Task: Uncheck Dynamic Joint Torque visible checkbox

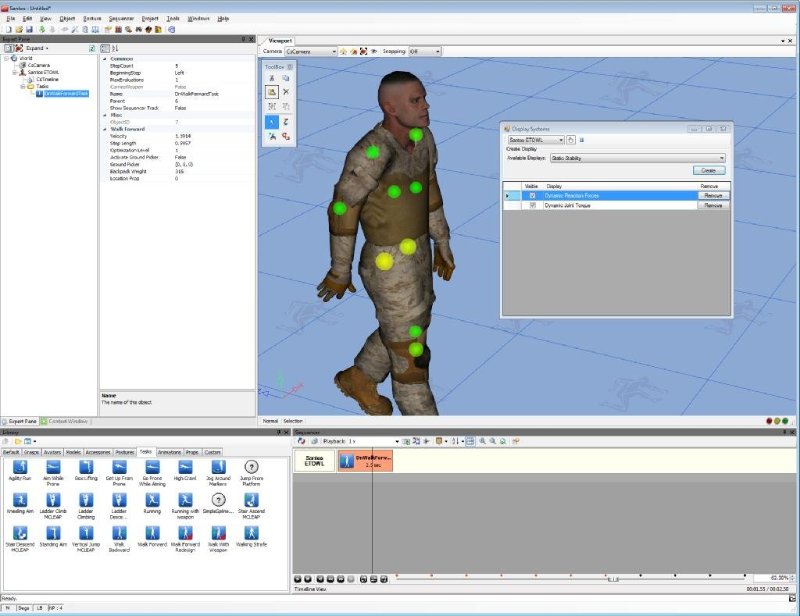Action: click(x=532, y=205)
